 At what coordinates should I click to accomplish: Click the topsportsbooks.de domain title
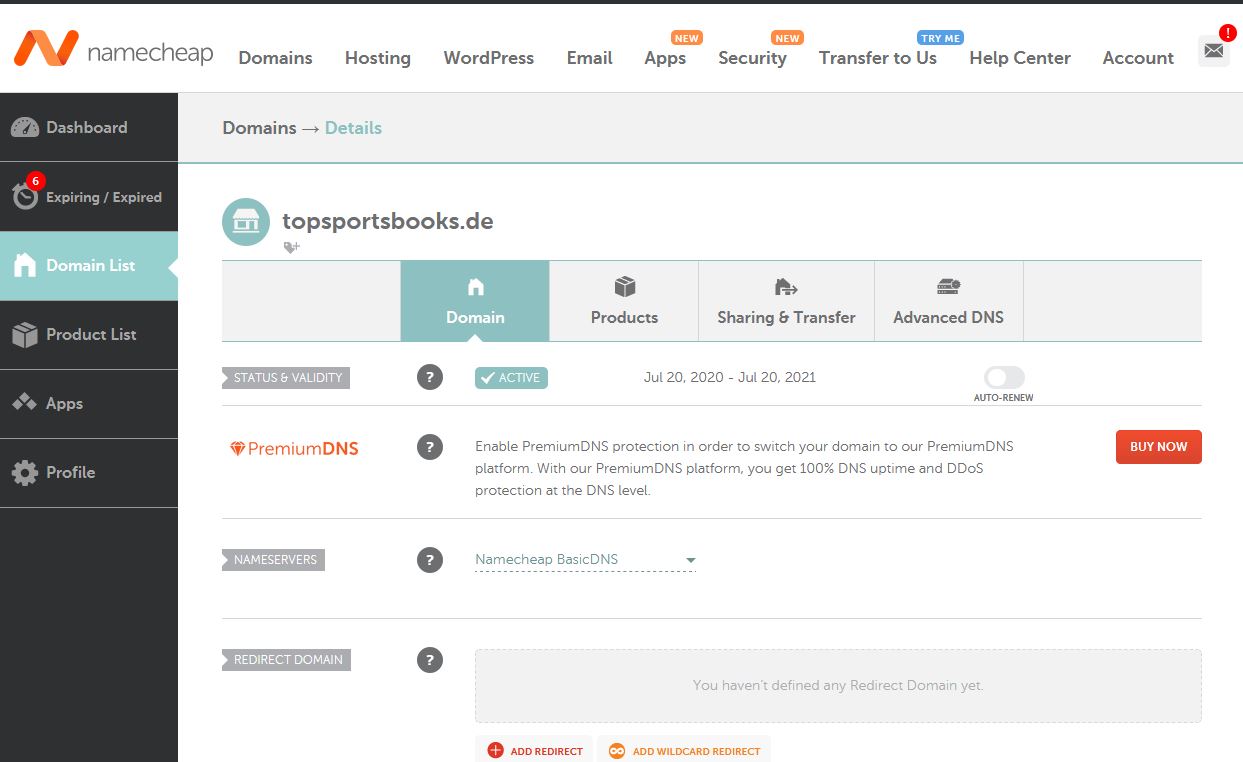click(388, 221)
